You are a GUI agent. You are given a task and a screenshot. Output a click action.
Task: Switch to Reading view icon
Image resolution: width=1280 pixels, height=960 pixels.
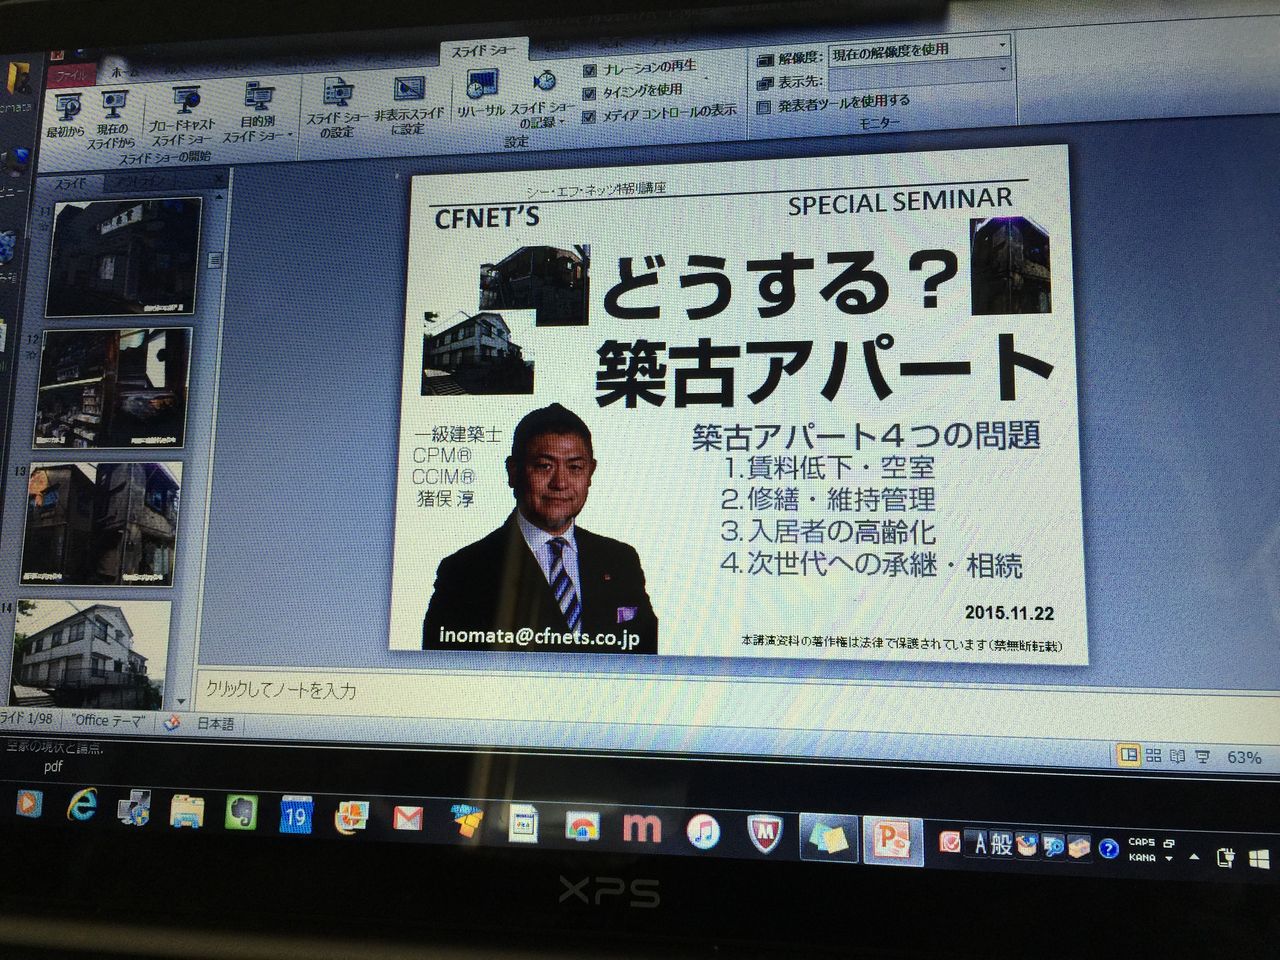pyautogui.click(x=1177, y=757)
